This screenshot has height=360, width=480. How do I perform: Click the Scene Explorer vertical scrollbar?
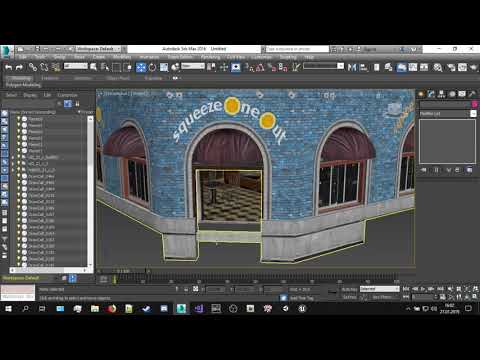(90, 191)
